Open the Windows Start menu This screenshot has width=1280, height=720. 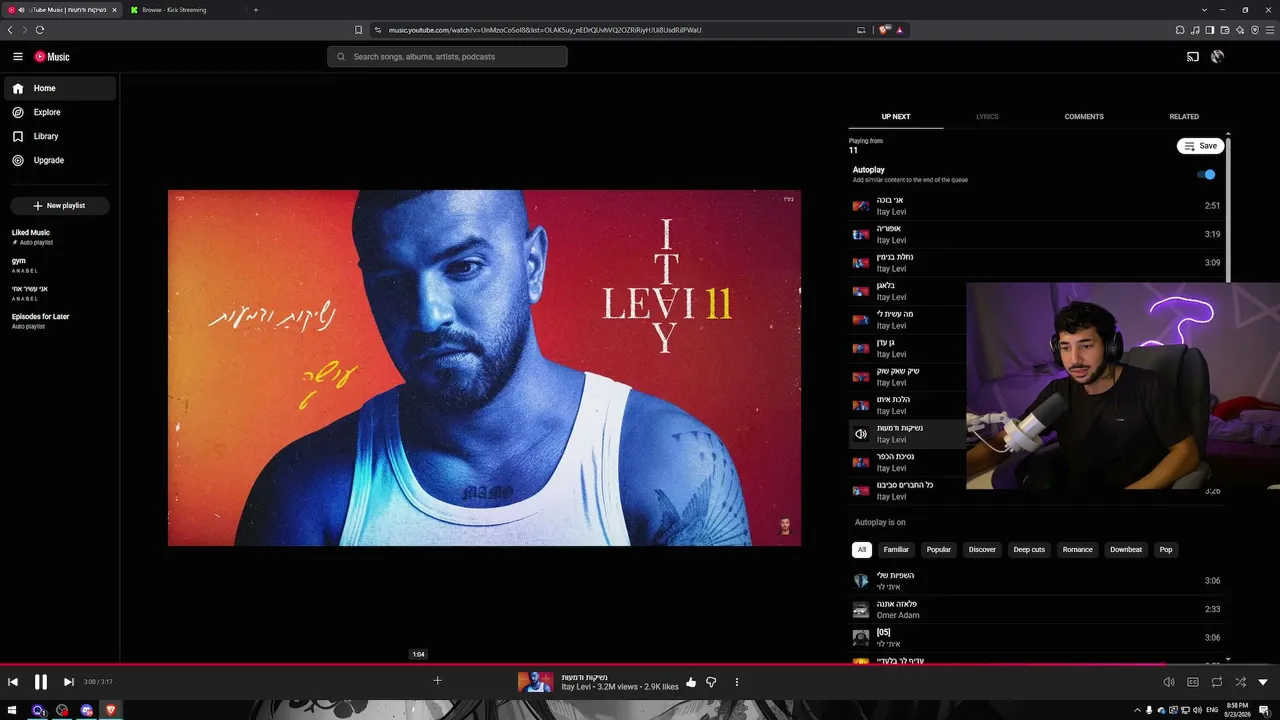14,710
